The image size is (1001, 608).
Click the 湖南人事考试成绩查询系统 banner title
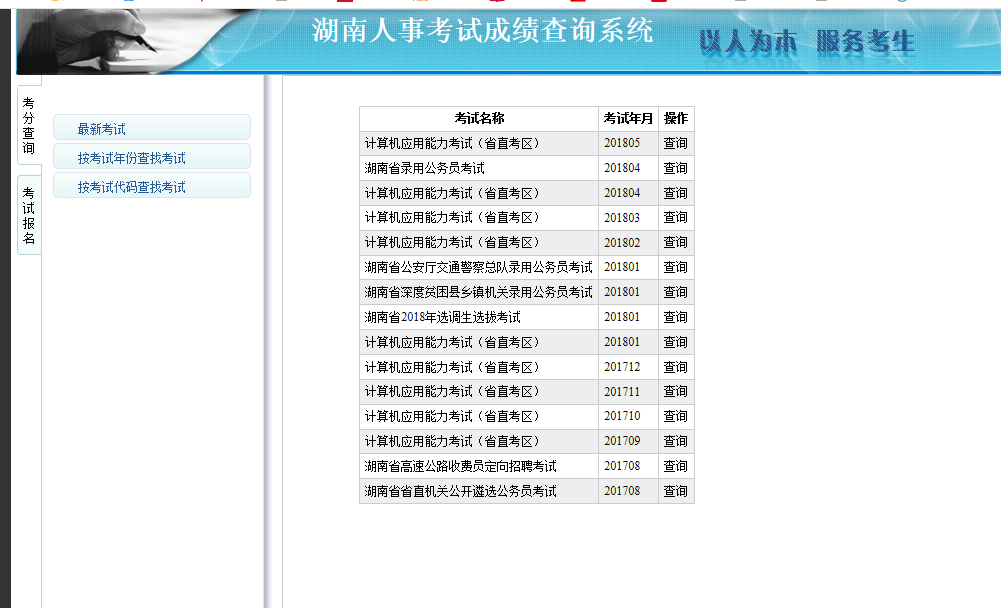tap(483, 32)
